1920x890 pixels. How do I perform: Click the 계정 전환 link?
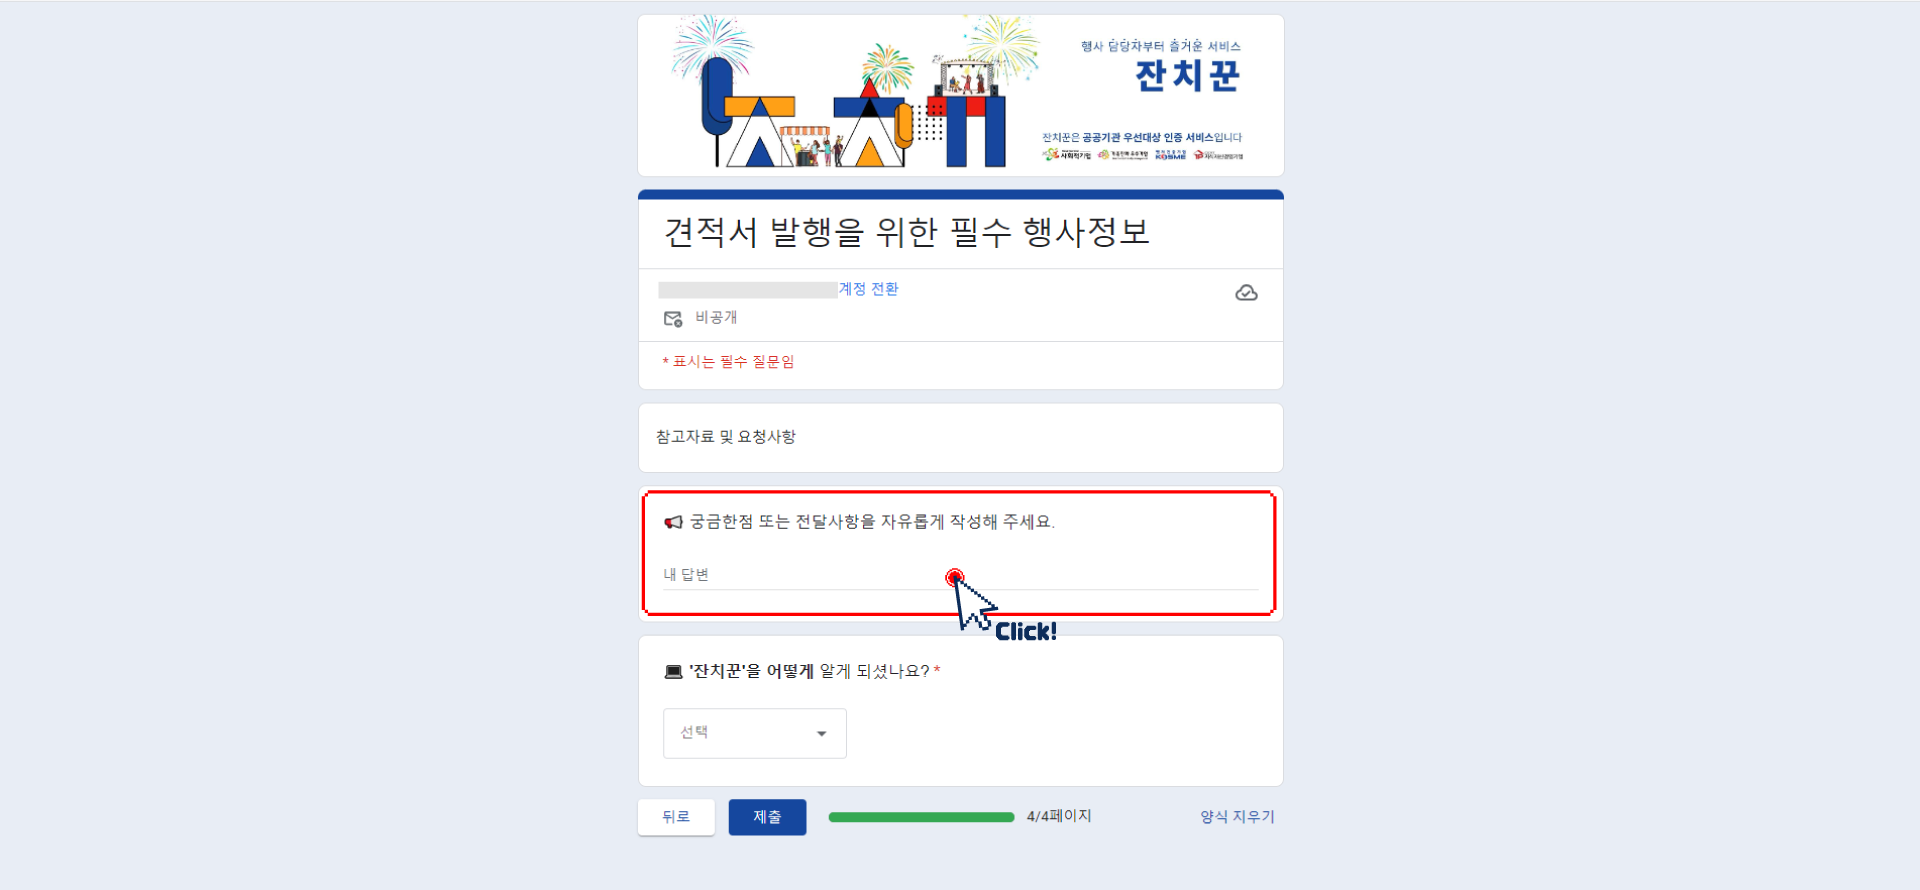coord(868,289)
